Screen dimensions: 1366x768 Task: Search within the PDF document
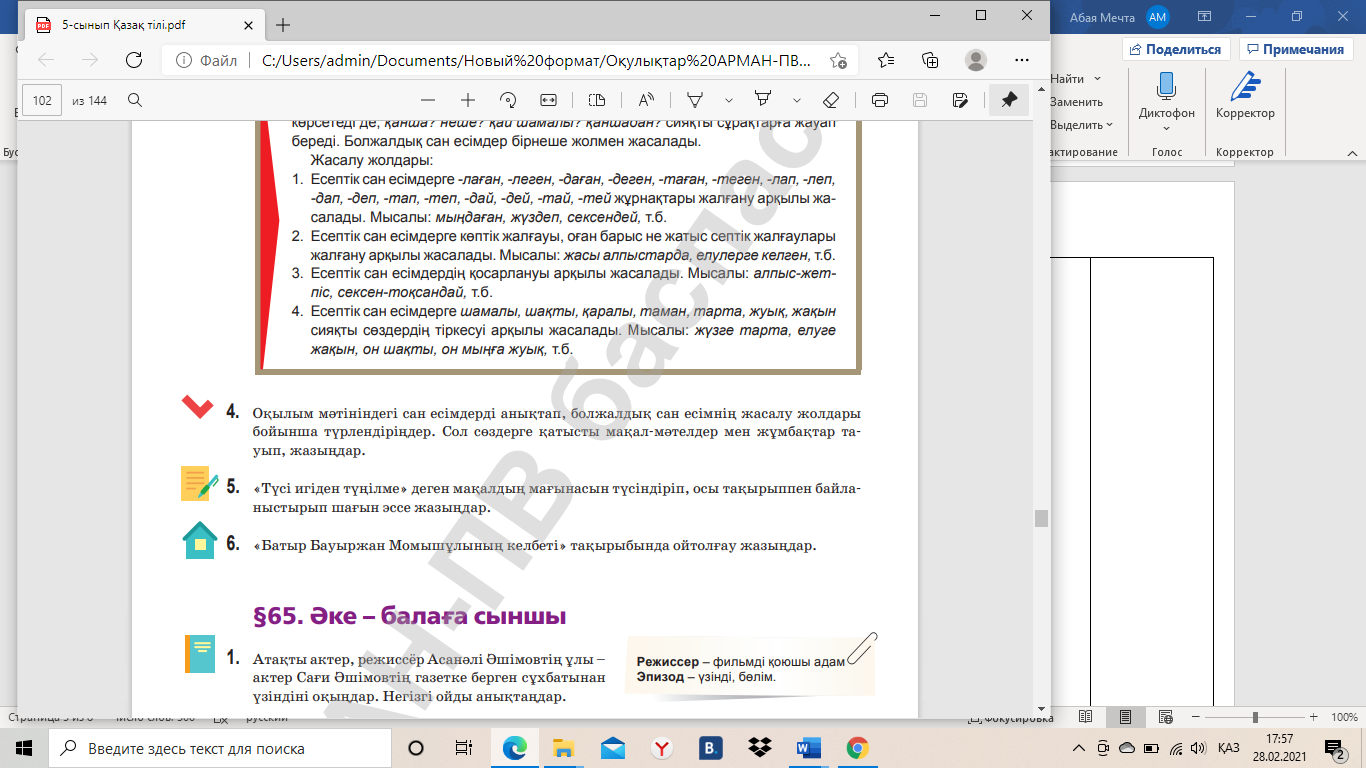[135, 100]
